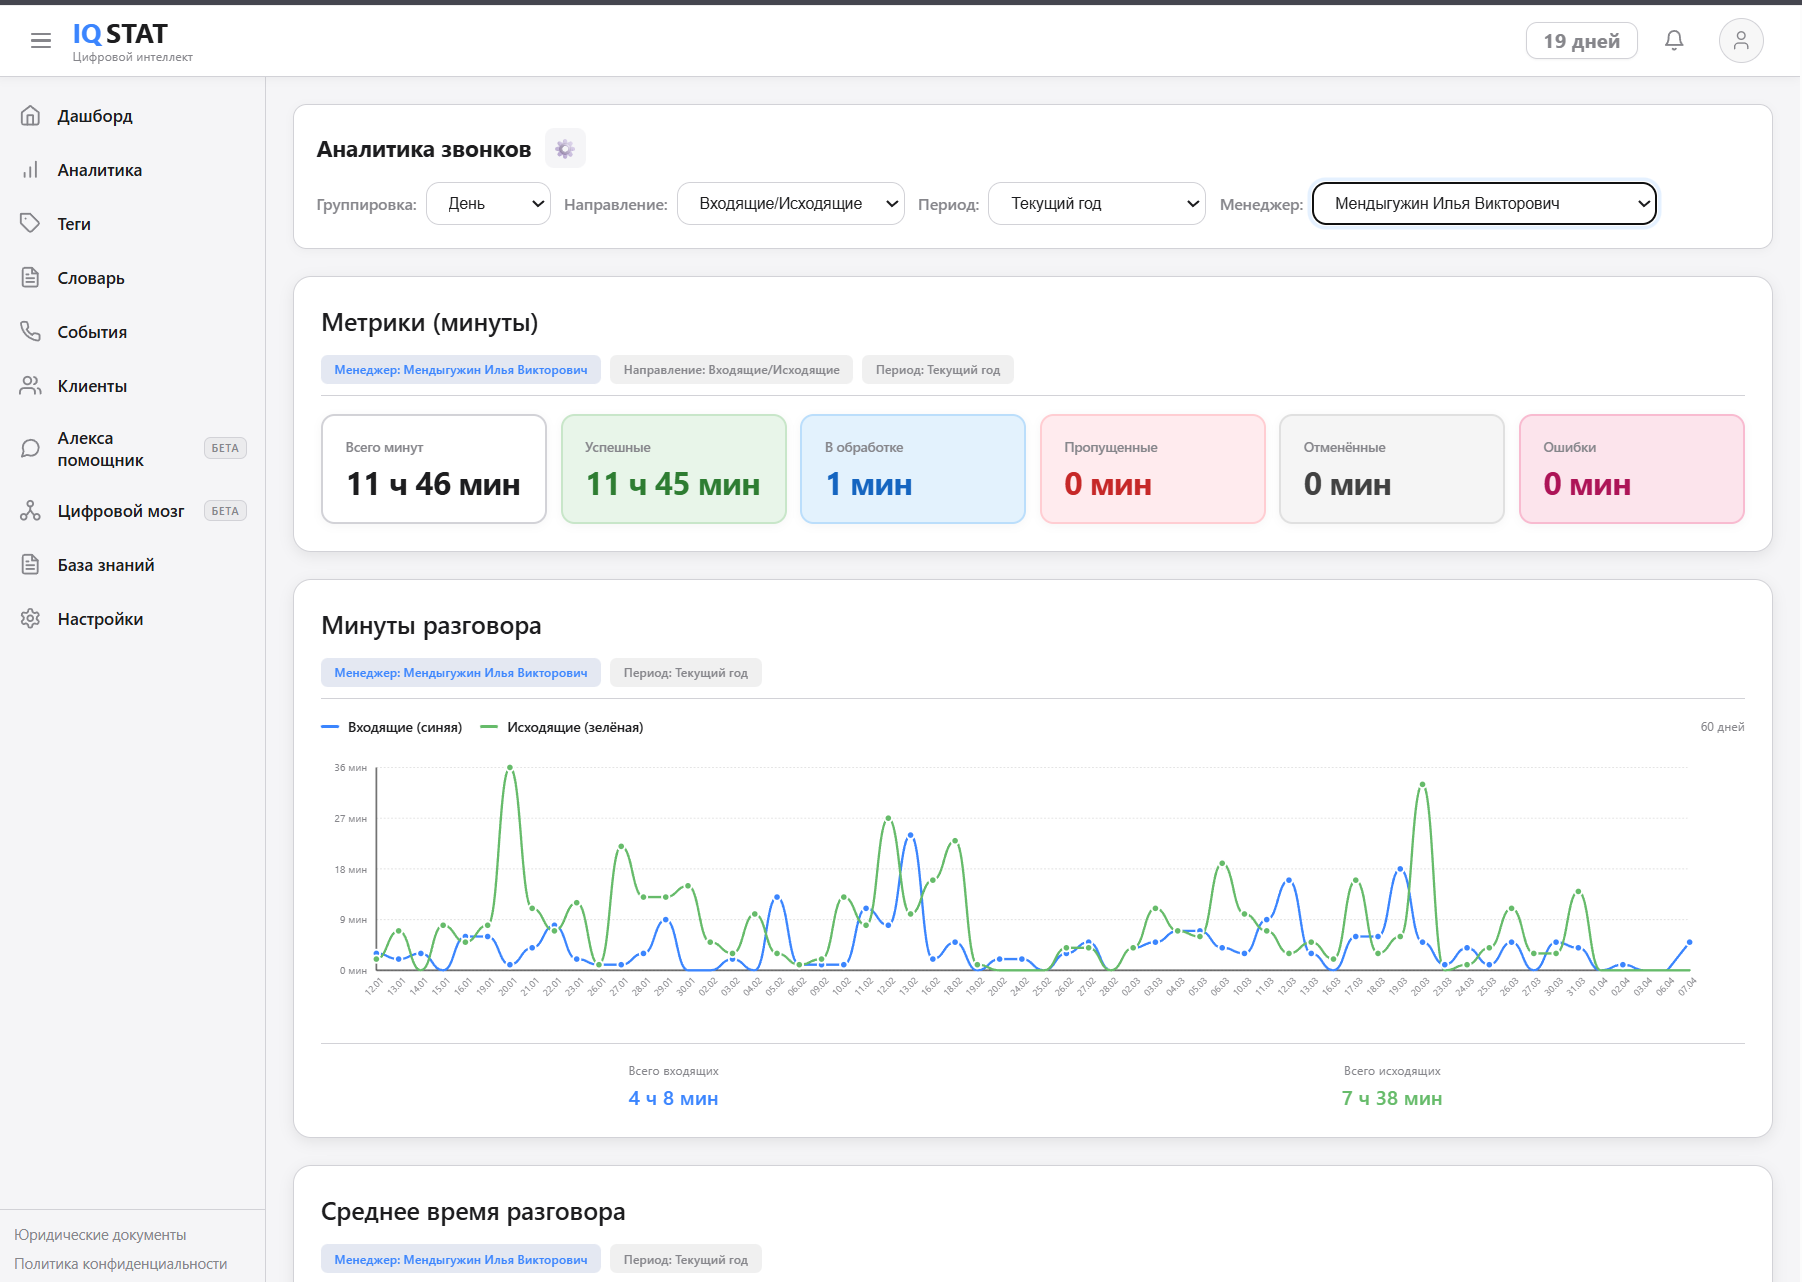Expand the Менеджер selection dropdown

click(1483, 204)
